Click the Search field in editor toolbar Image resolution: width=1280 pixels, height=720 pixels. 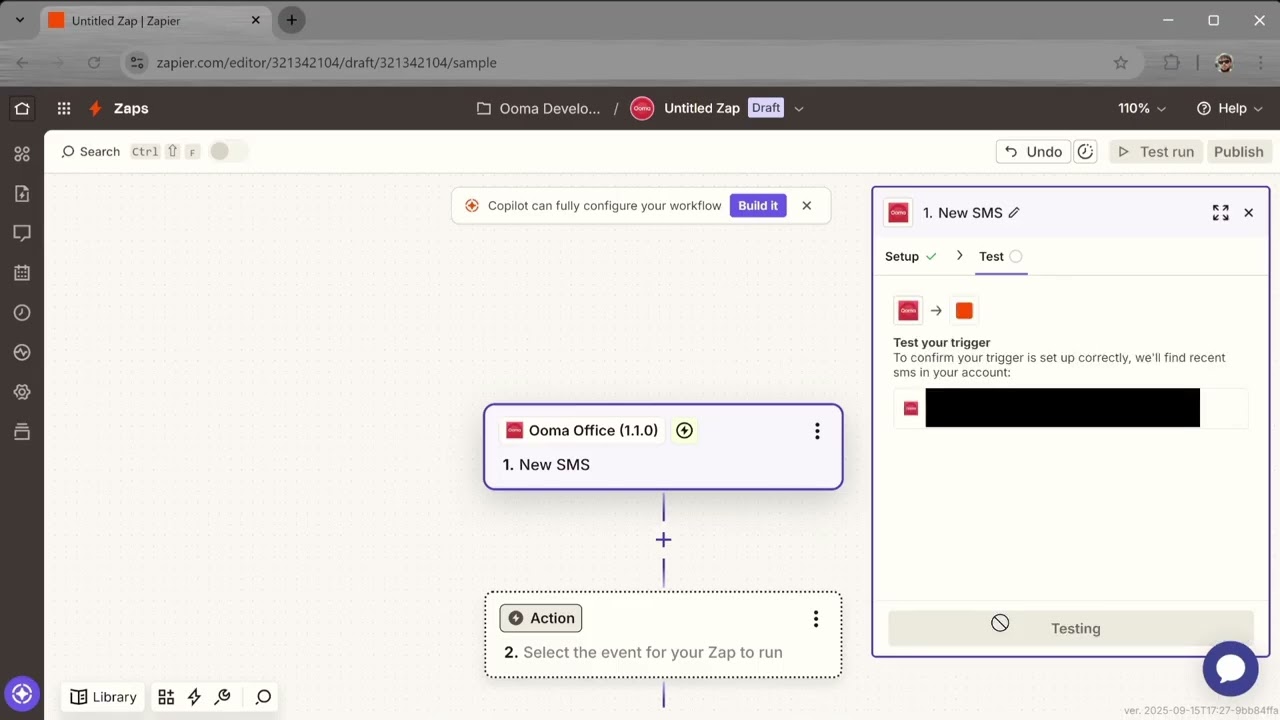point(131,152)
